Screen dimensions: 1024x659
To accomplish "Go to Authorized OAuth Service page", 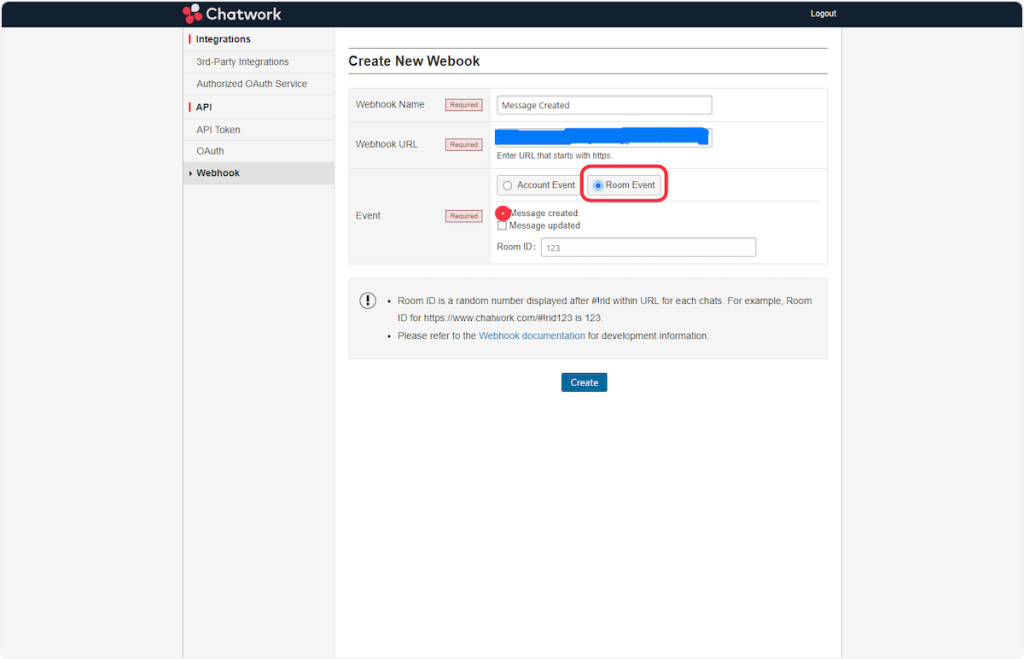I will pos(251,84).
